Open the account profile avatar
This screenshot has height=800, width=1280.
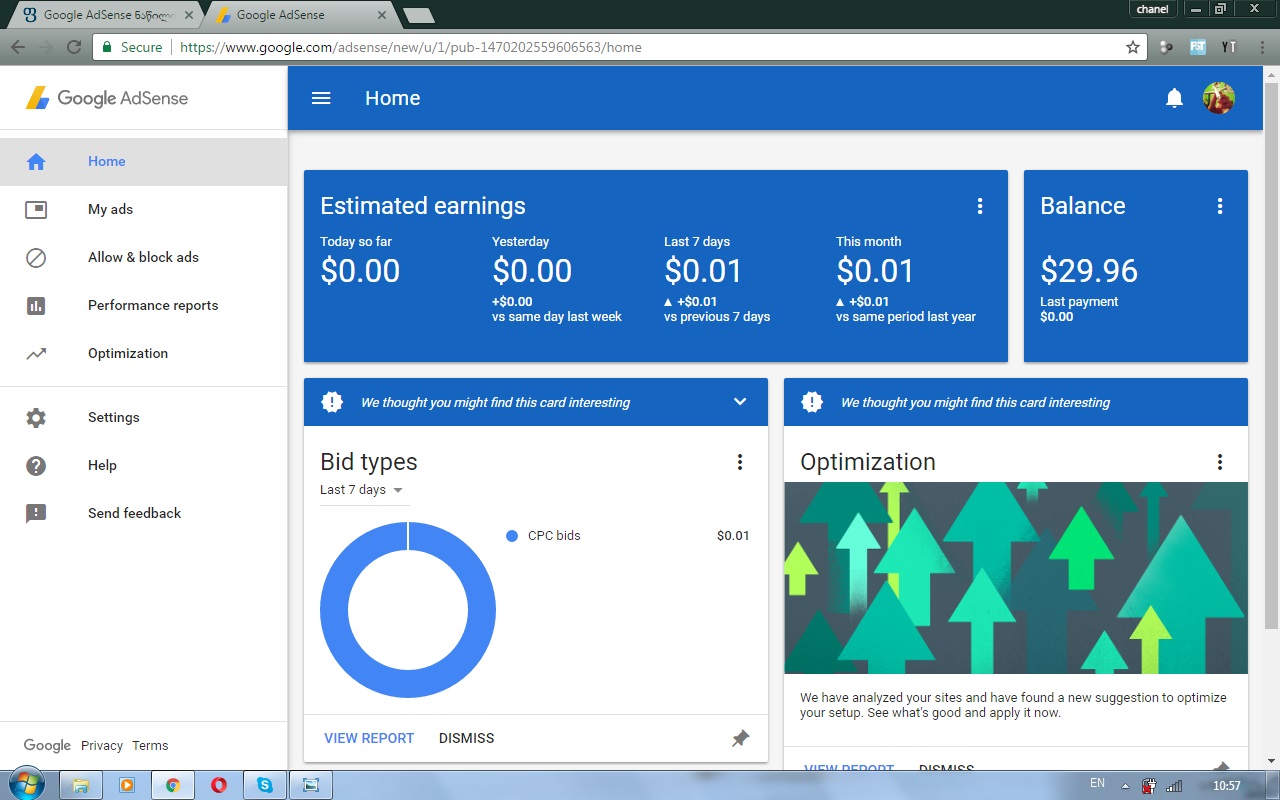click(1218, 98)
